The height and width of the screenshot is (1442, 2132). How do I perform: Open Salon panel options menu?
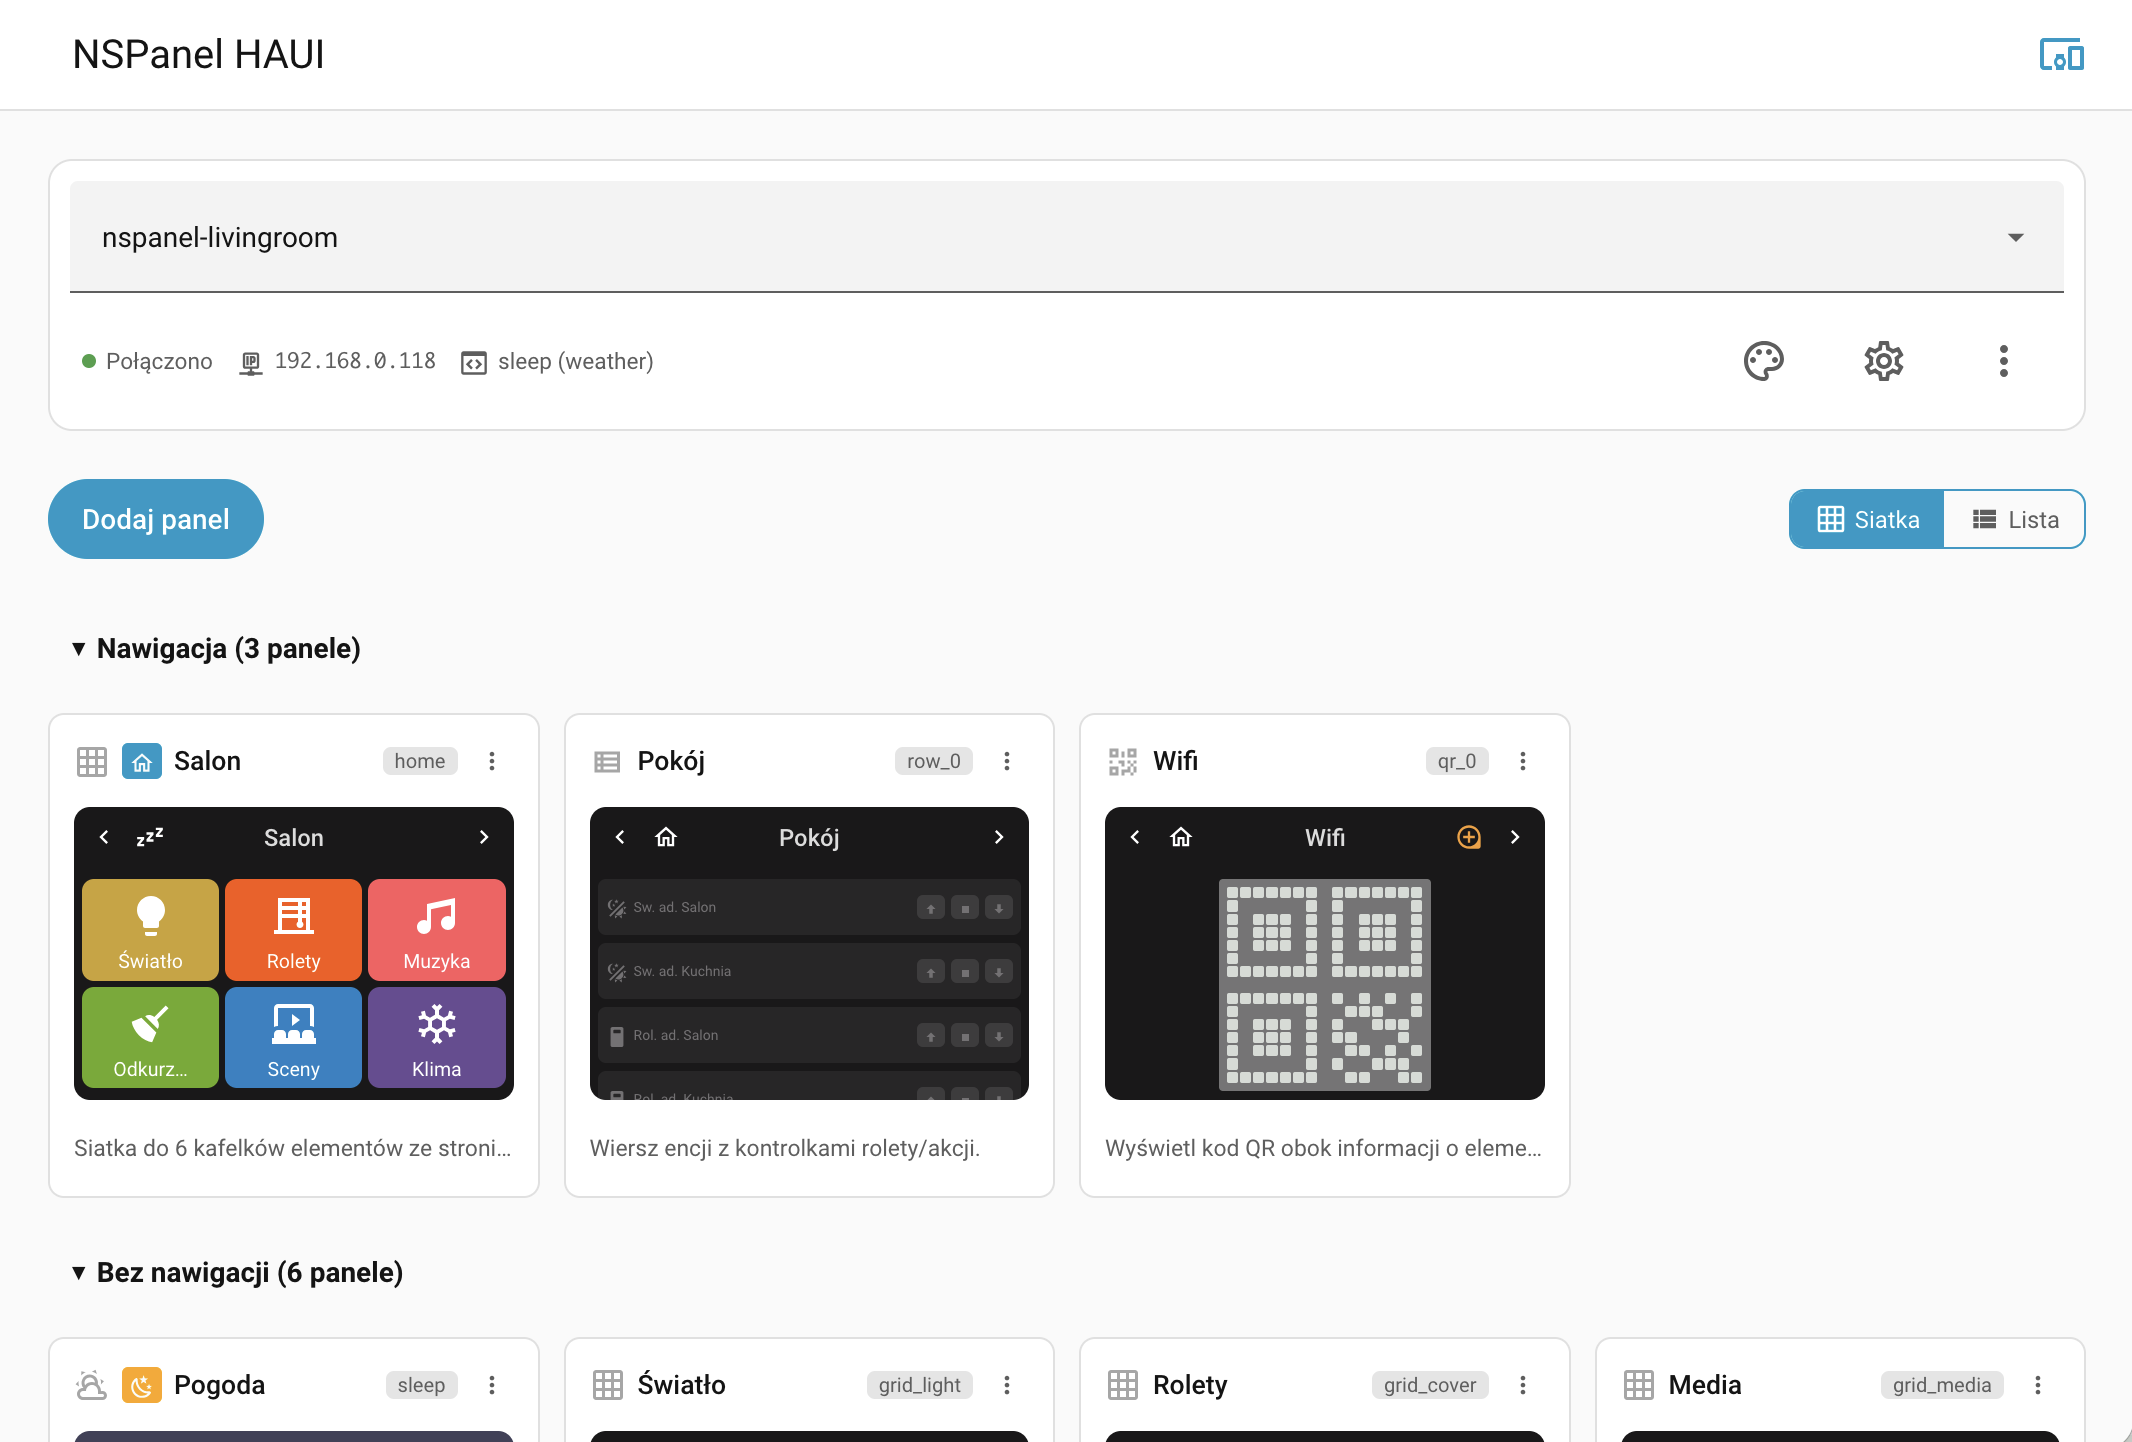coord(492,761)
